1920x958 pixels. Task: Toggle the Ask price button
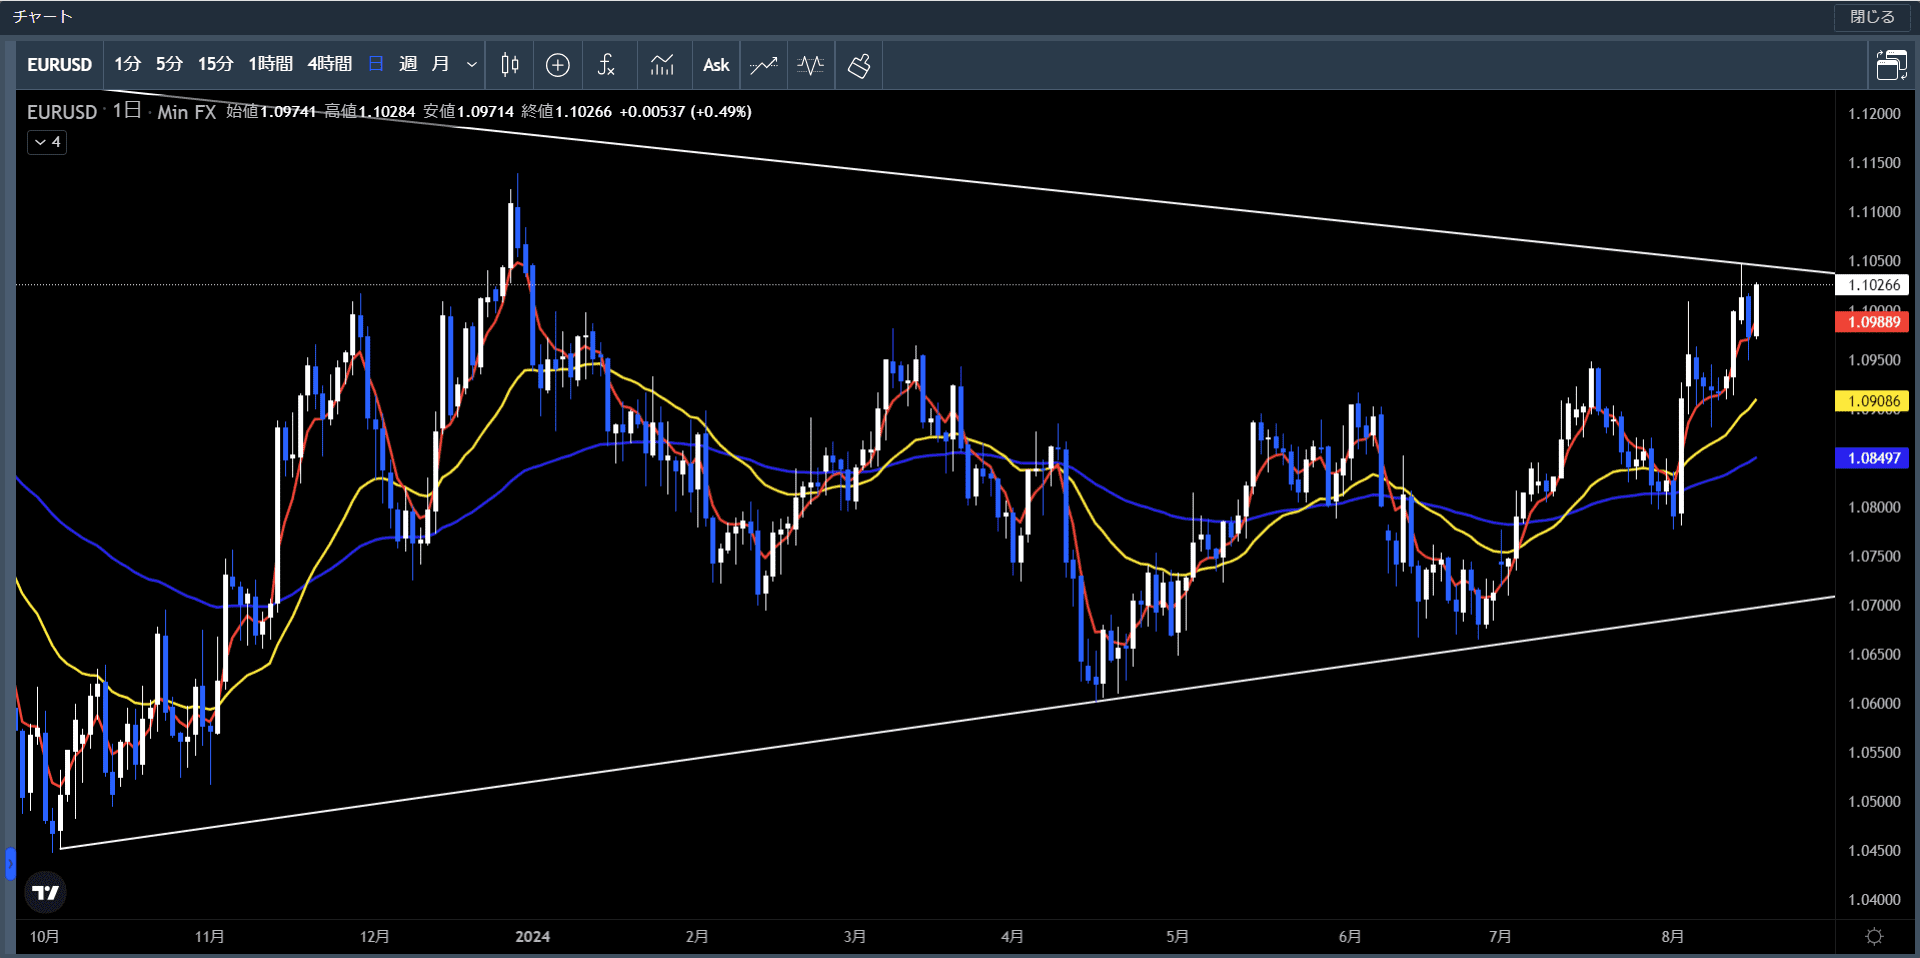pyautogui.click(x=716, y=65)
